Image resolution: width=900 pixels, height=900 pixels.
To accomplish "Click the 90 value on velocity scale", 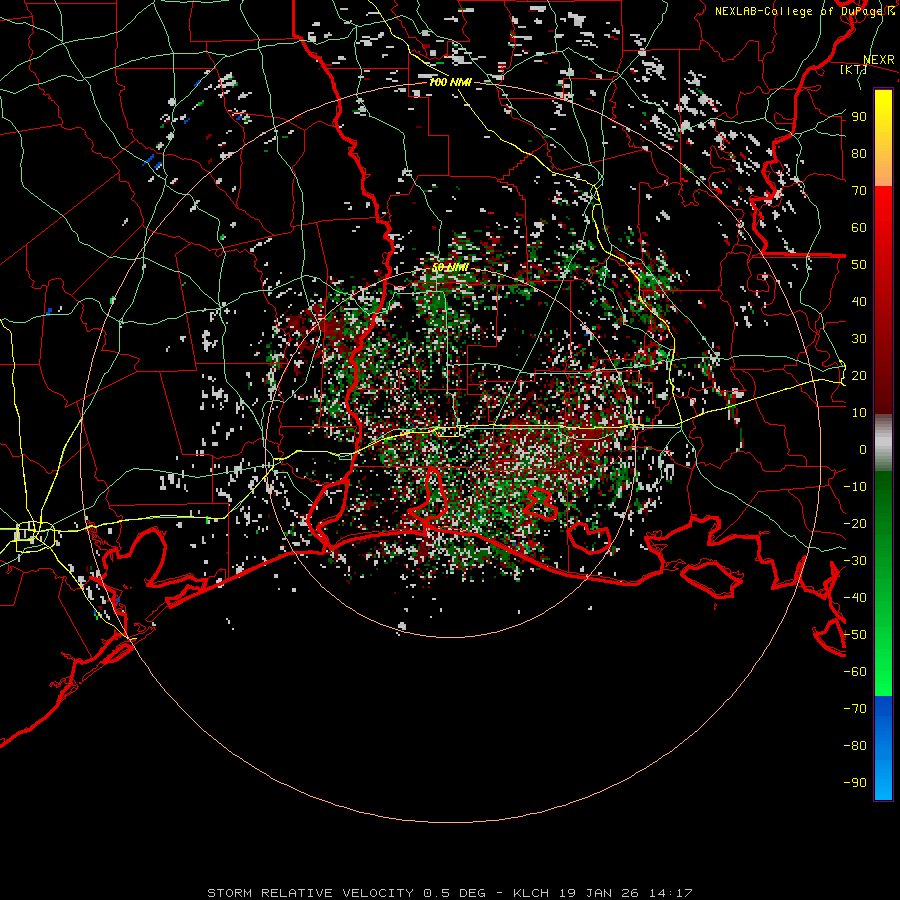I will point(859,117).
